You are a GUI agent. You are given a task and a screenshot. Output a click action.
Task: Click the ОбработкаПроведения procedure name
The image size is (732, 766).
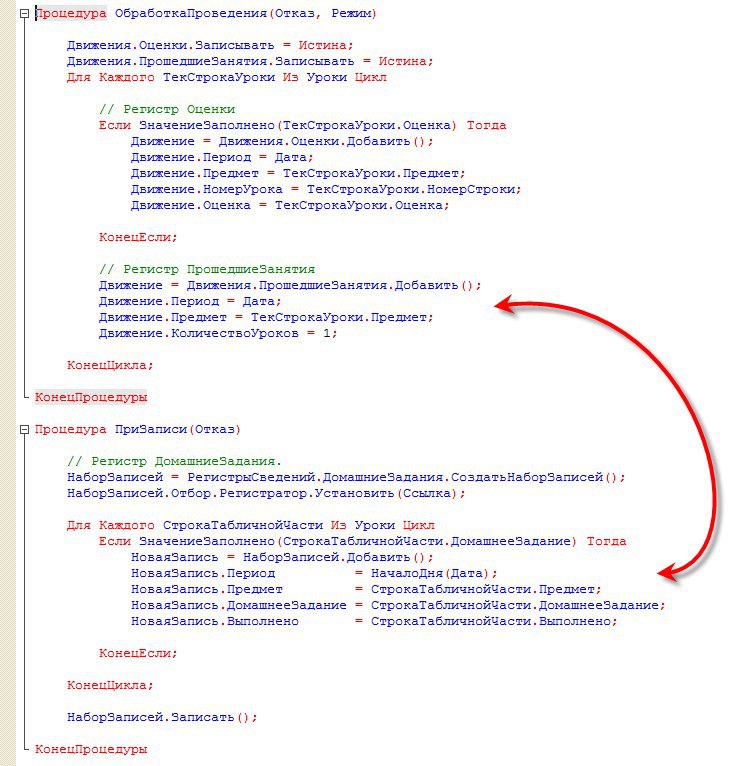191,14
